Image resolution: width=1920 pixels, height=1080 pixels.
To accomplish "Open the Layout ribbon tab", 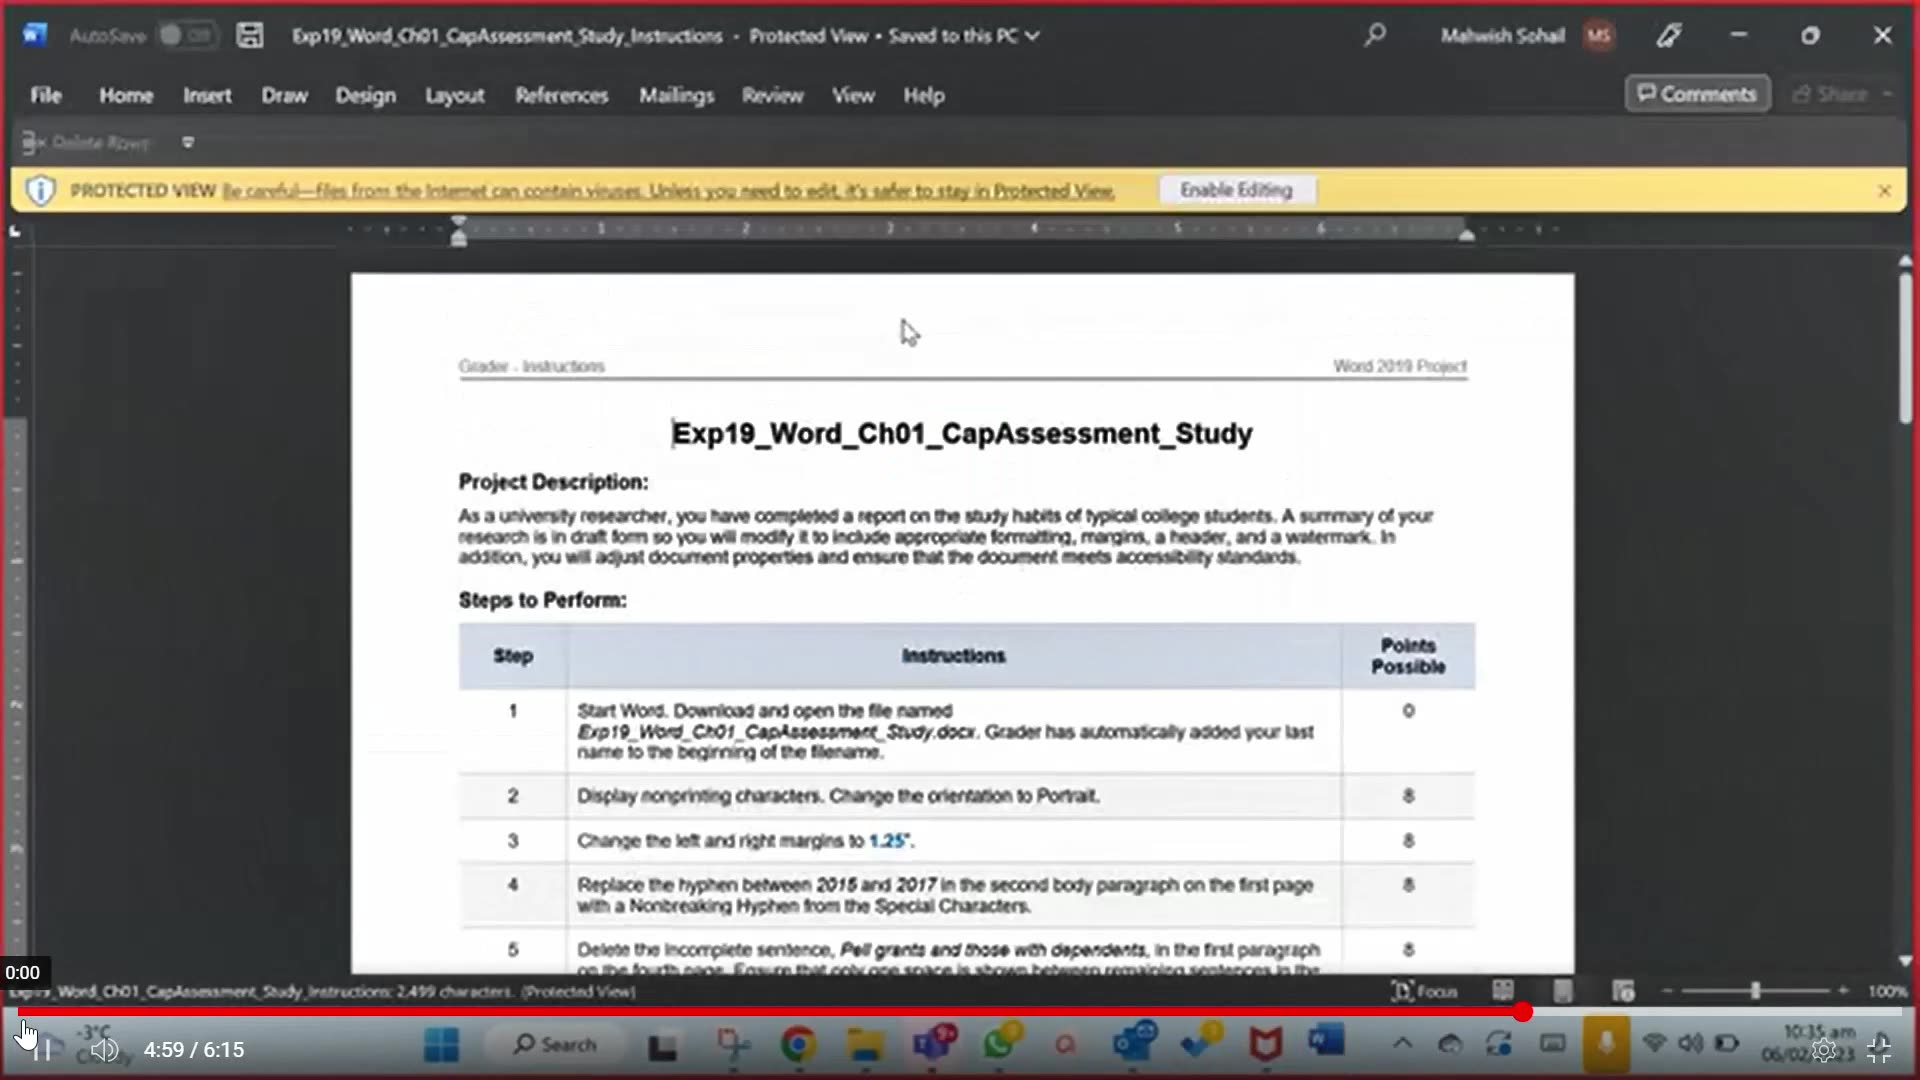I will click(454, 96).
